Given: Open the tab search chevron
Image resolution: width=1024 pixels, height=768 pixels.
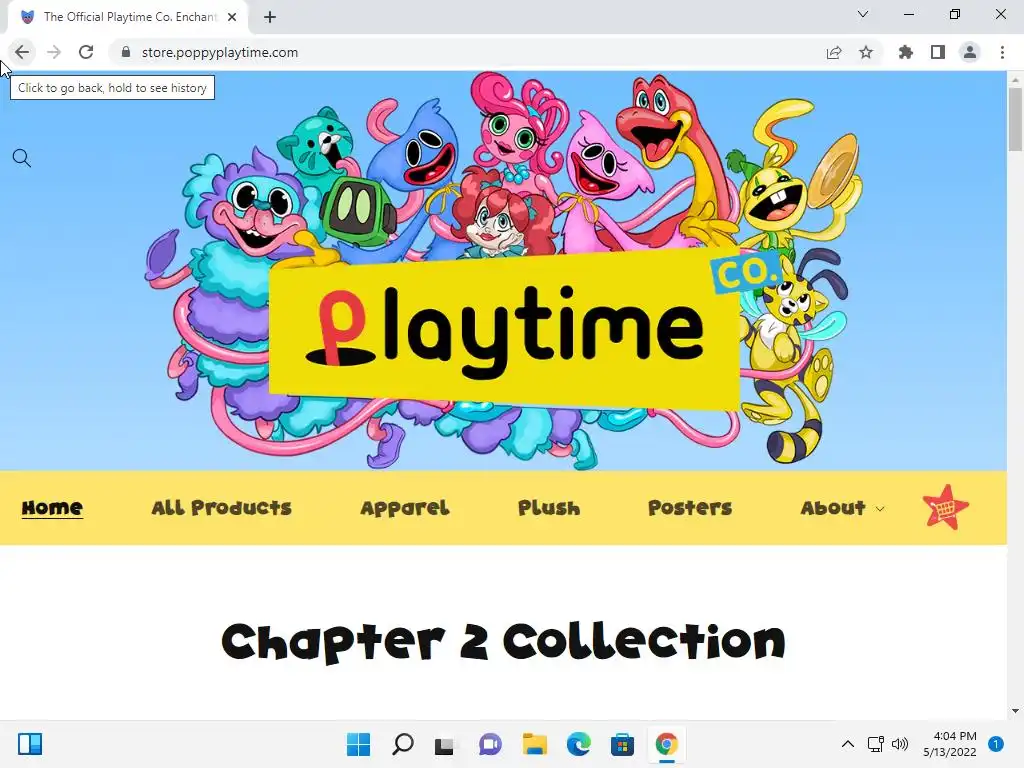Looking at the screenshot, I should [863, 14].
